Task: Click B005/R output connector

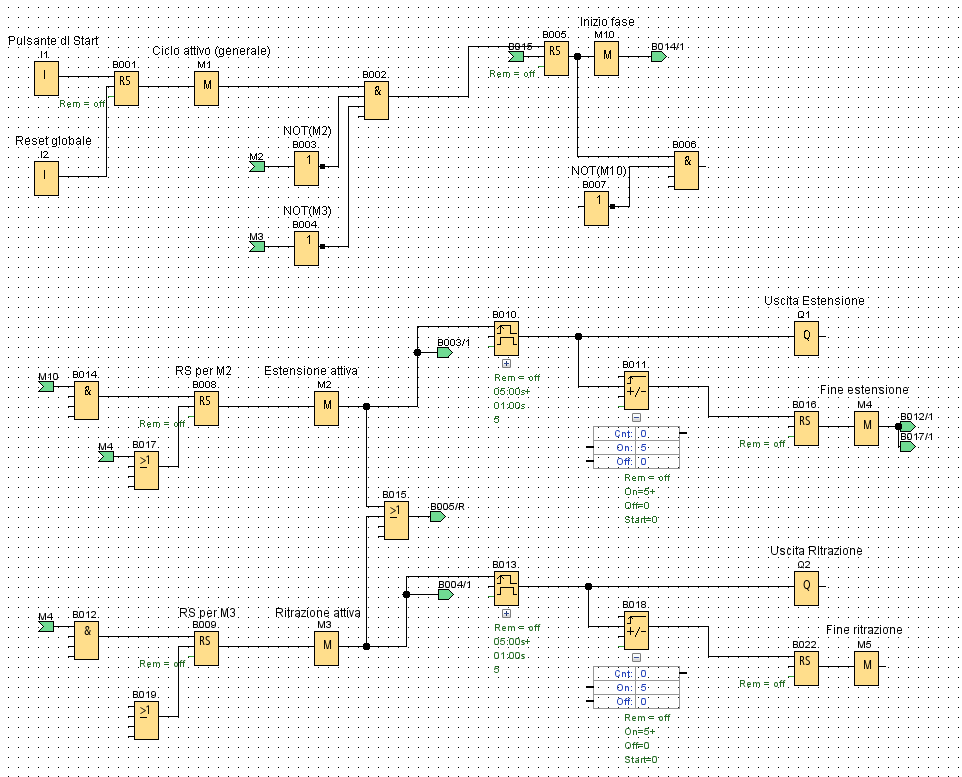Action: pos(438,517)
